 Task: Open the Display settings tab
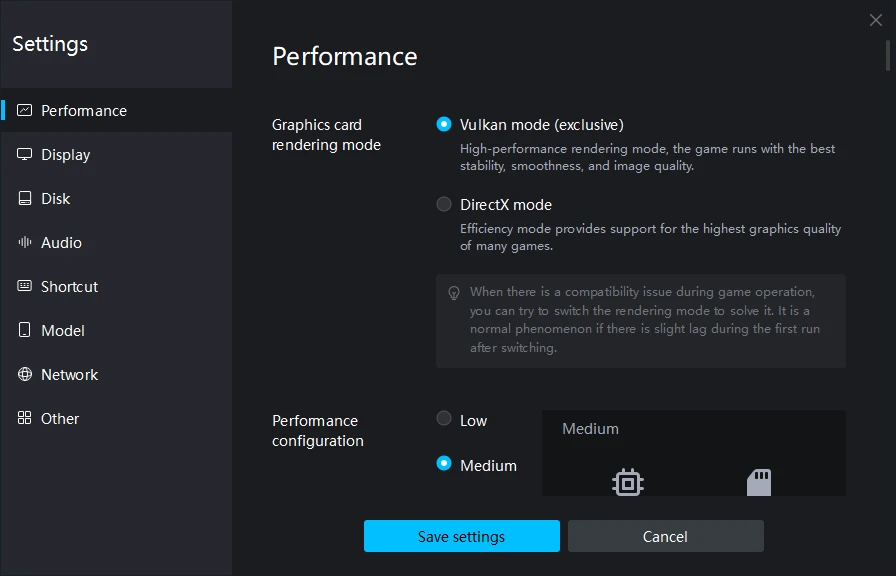66,155
